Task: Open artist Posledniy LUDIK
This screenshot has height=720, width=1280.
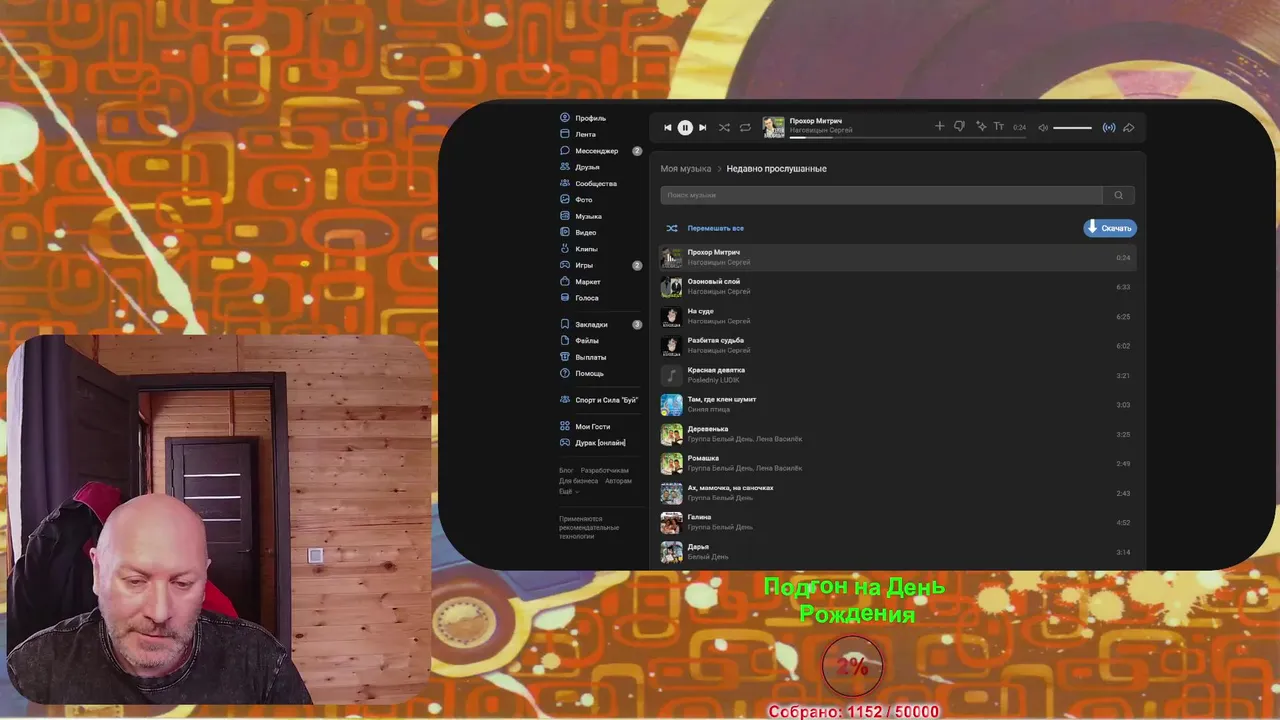Action: (714, 380)
